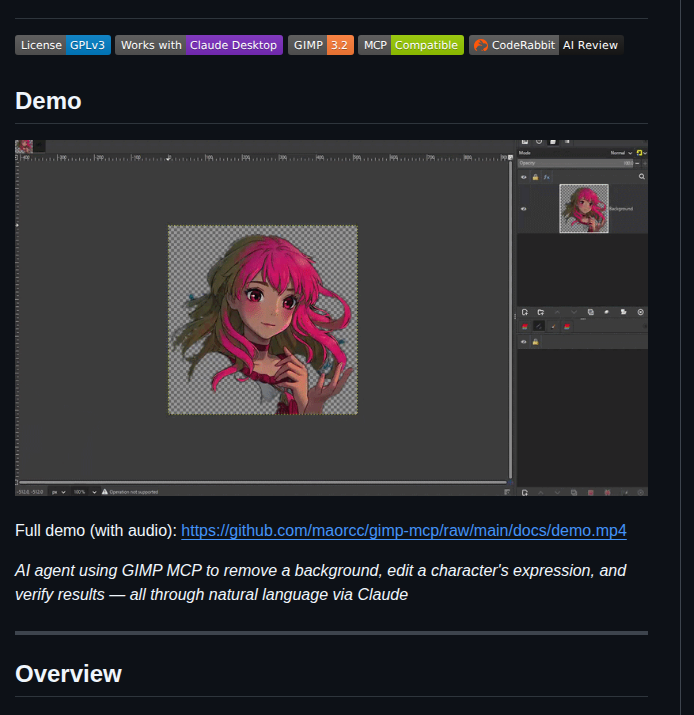Click the Overview heading
Image resolution: width=694 pixels, height=715 pixels.
pos(68,674)
